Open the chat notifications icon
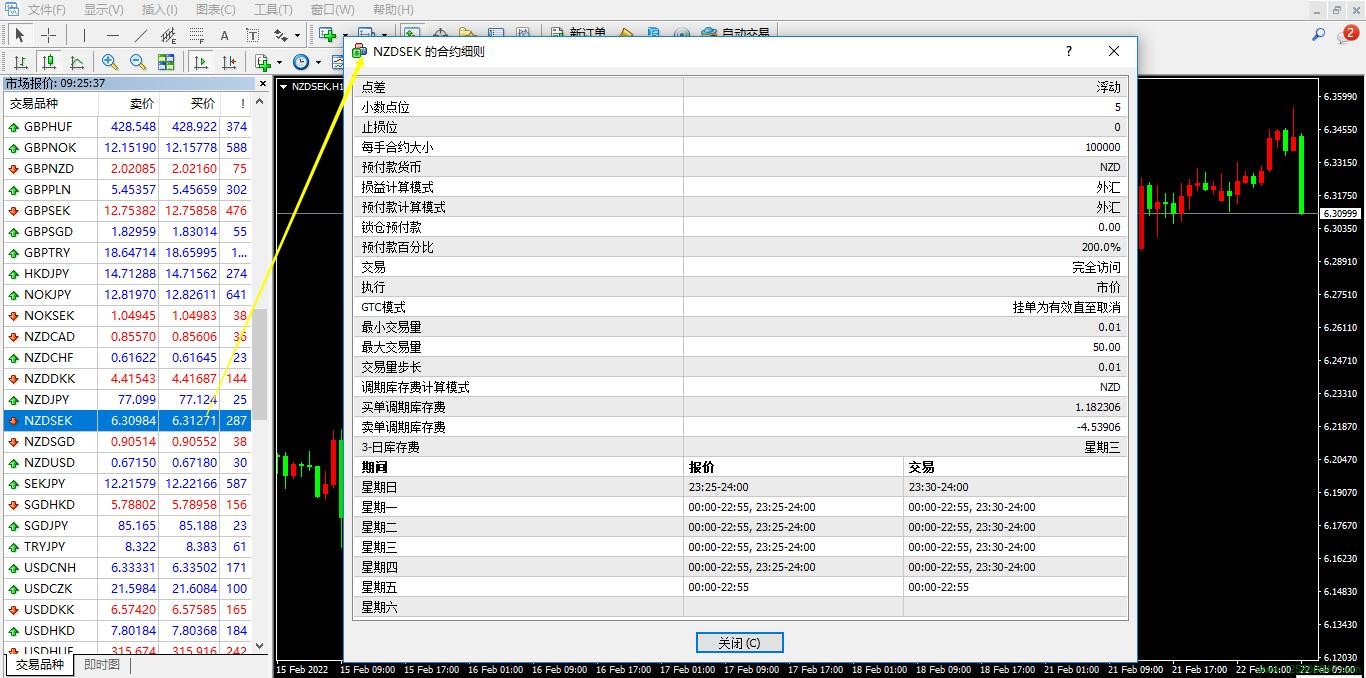This screenshot has height=678, width=1366. pyautogui.click(x=1346, y=36)
